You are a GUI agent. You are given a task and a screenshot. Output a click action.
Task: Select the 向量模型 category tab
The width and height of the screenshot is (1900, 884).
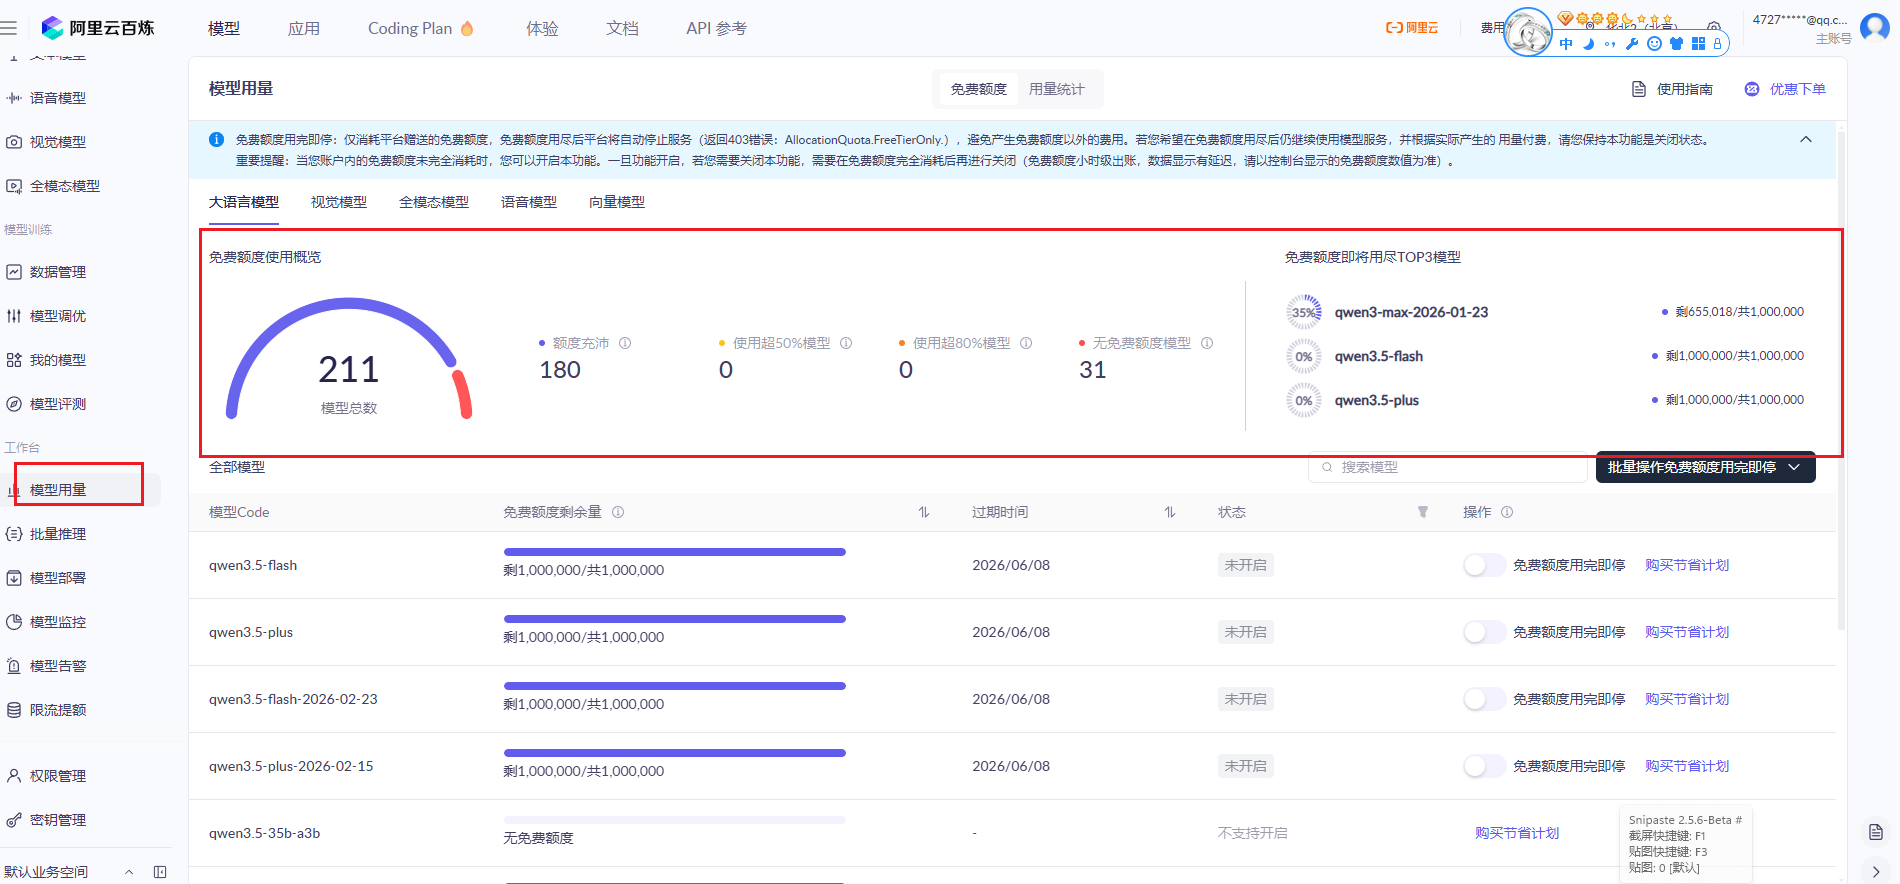(617, 202)
